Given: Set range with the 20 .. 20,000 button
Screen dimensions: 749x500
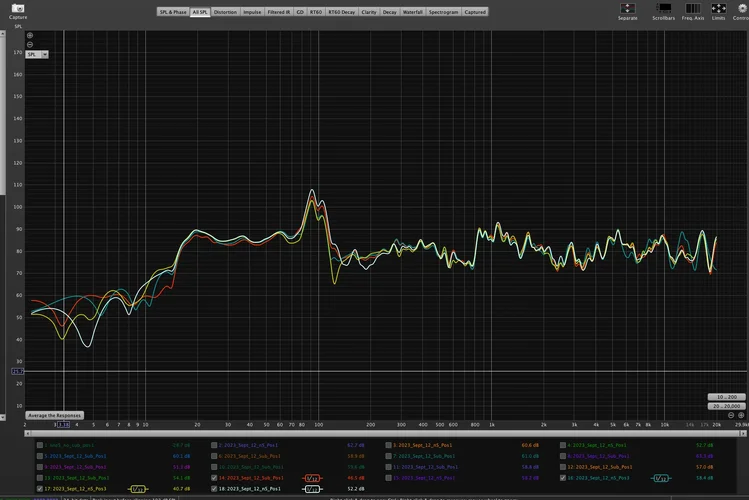Looking at the screenshot, I should 726,406.
